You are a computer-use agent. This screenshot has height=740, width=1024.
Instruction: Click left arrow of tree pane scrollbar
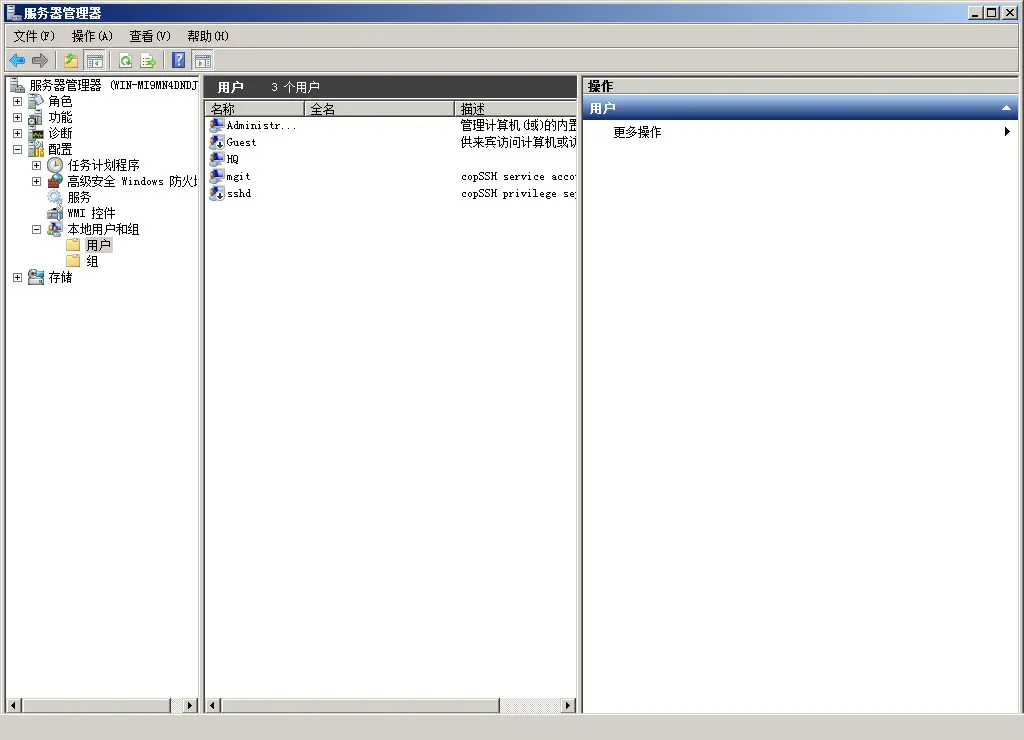click(x=13, y=705)
